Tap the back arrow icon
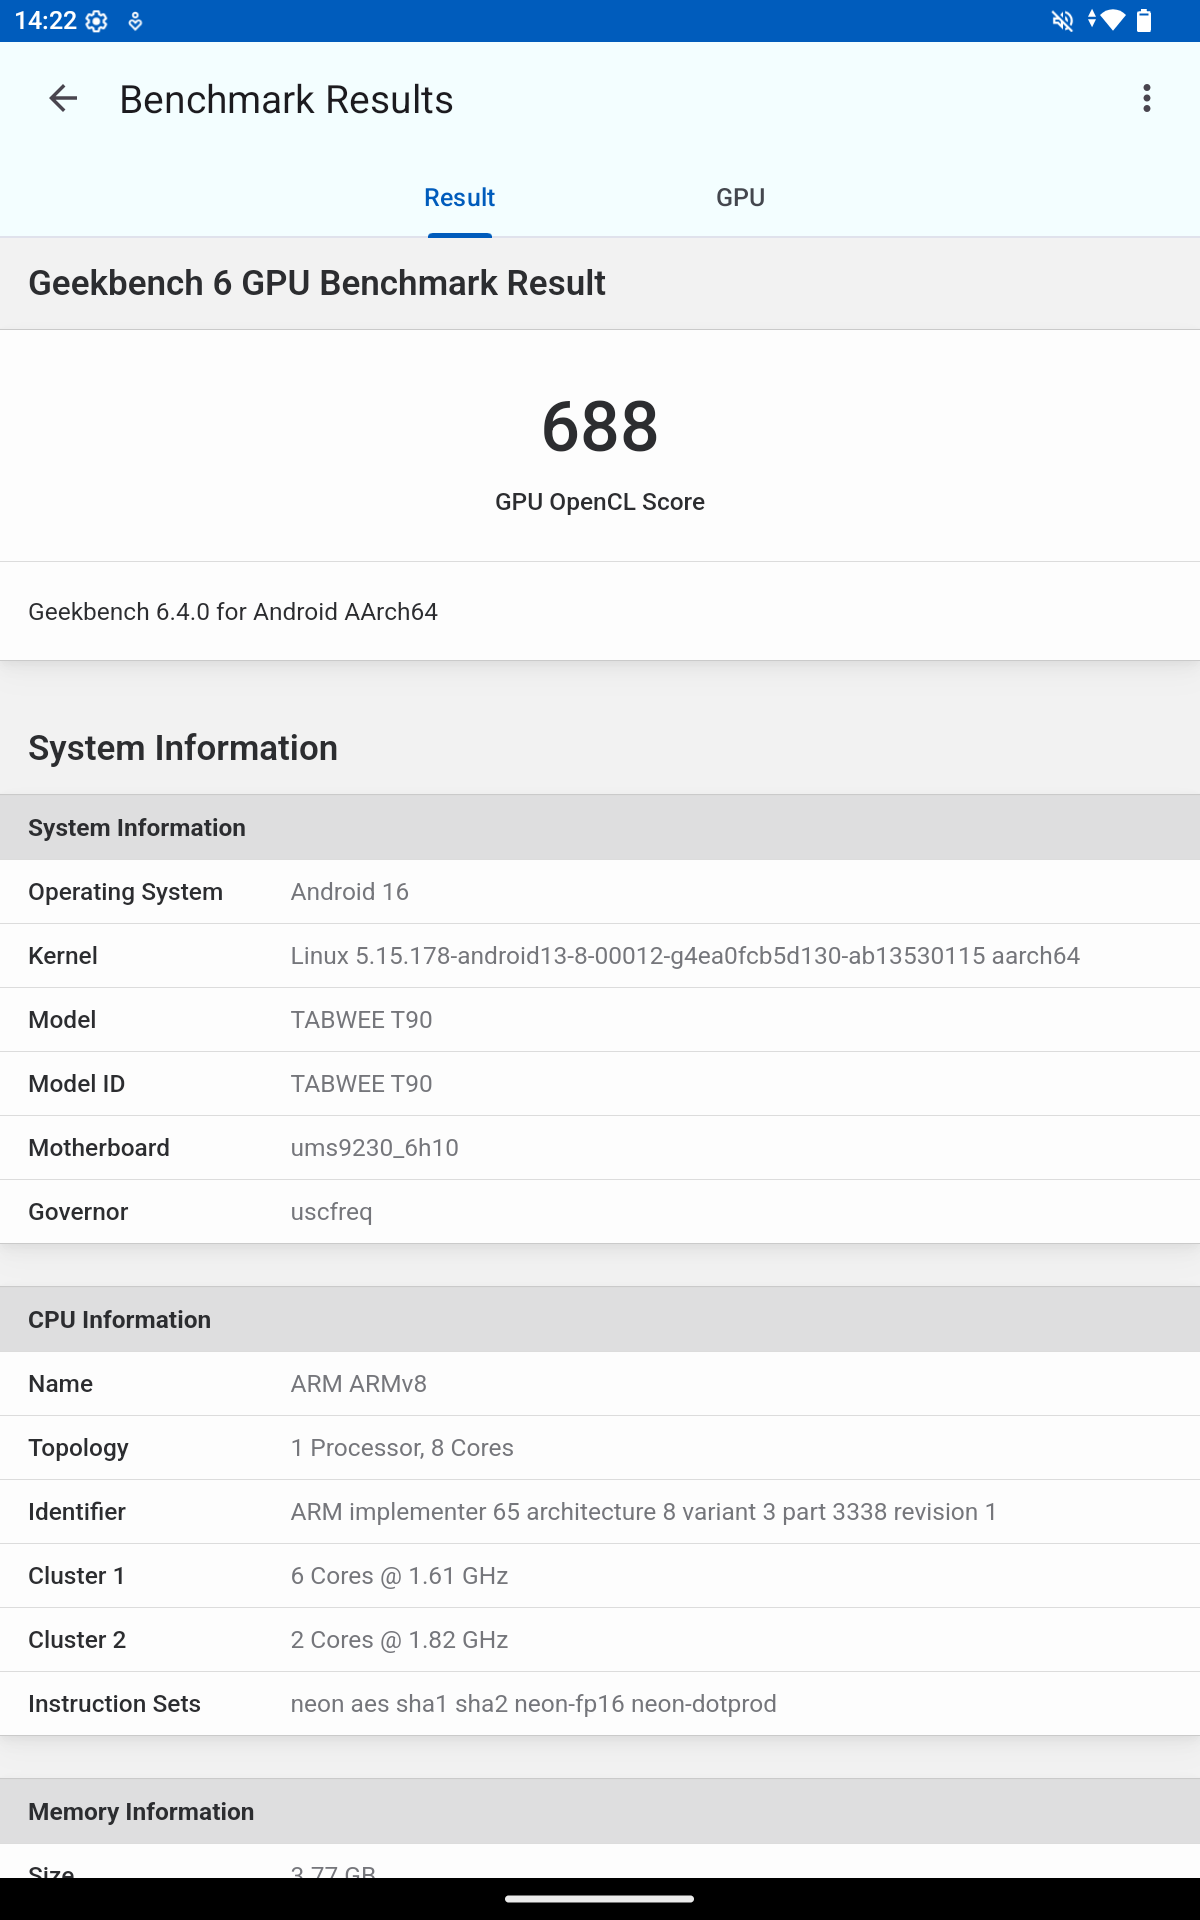 63,99
